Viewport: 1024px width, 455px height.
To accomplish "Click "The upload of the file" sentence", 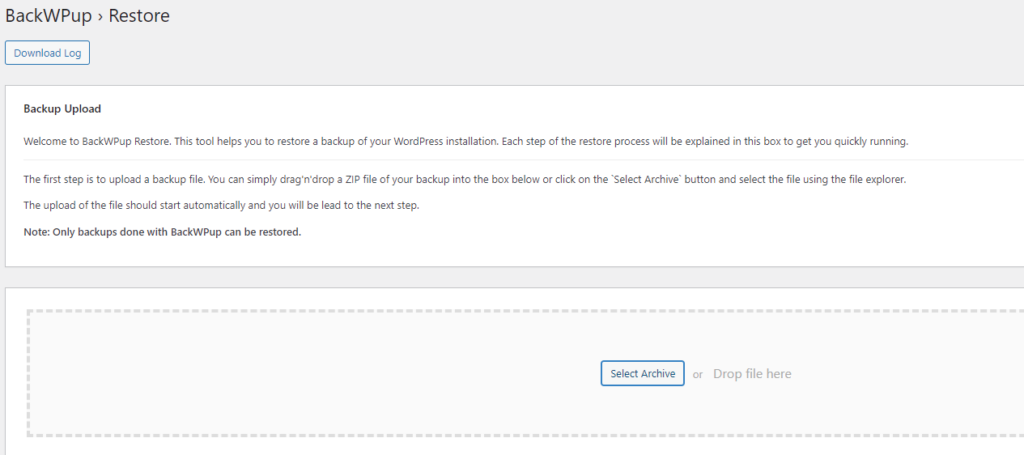I will tap(80, 205).
